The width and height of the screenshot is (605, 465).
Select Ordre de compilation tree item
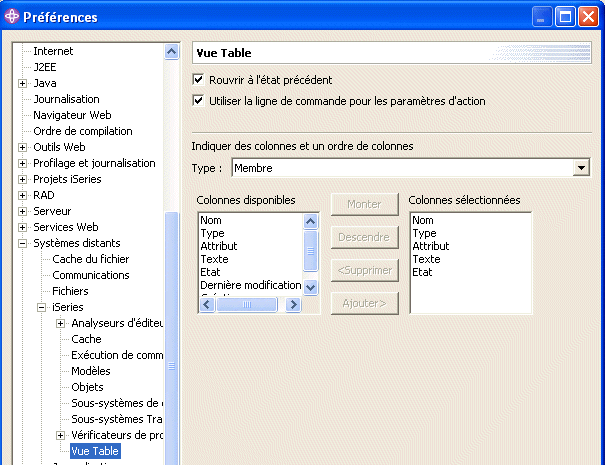click(83, 131)
